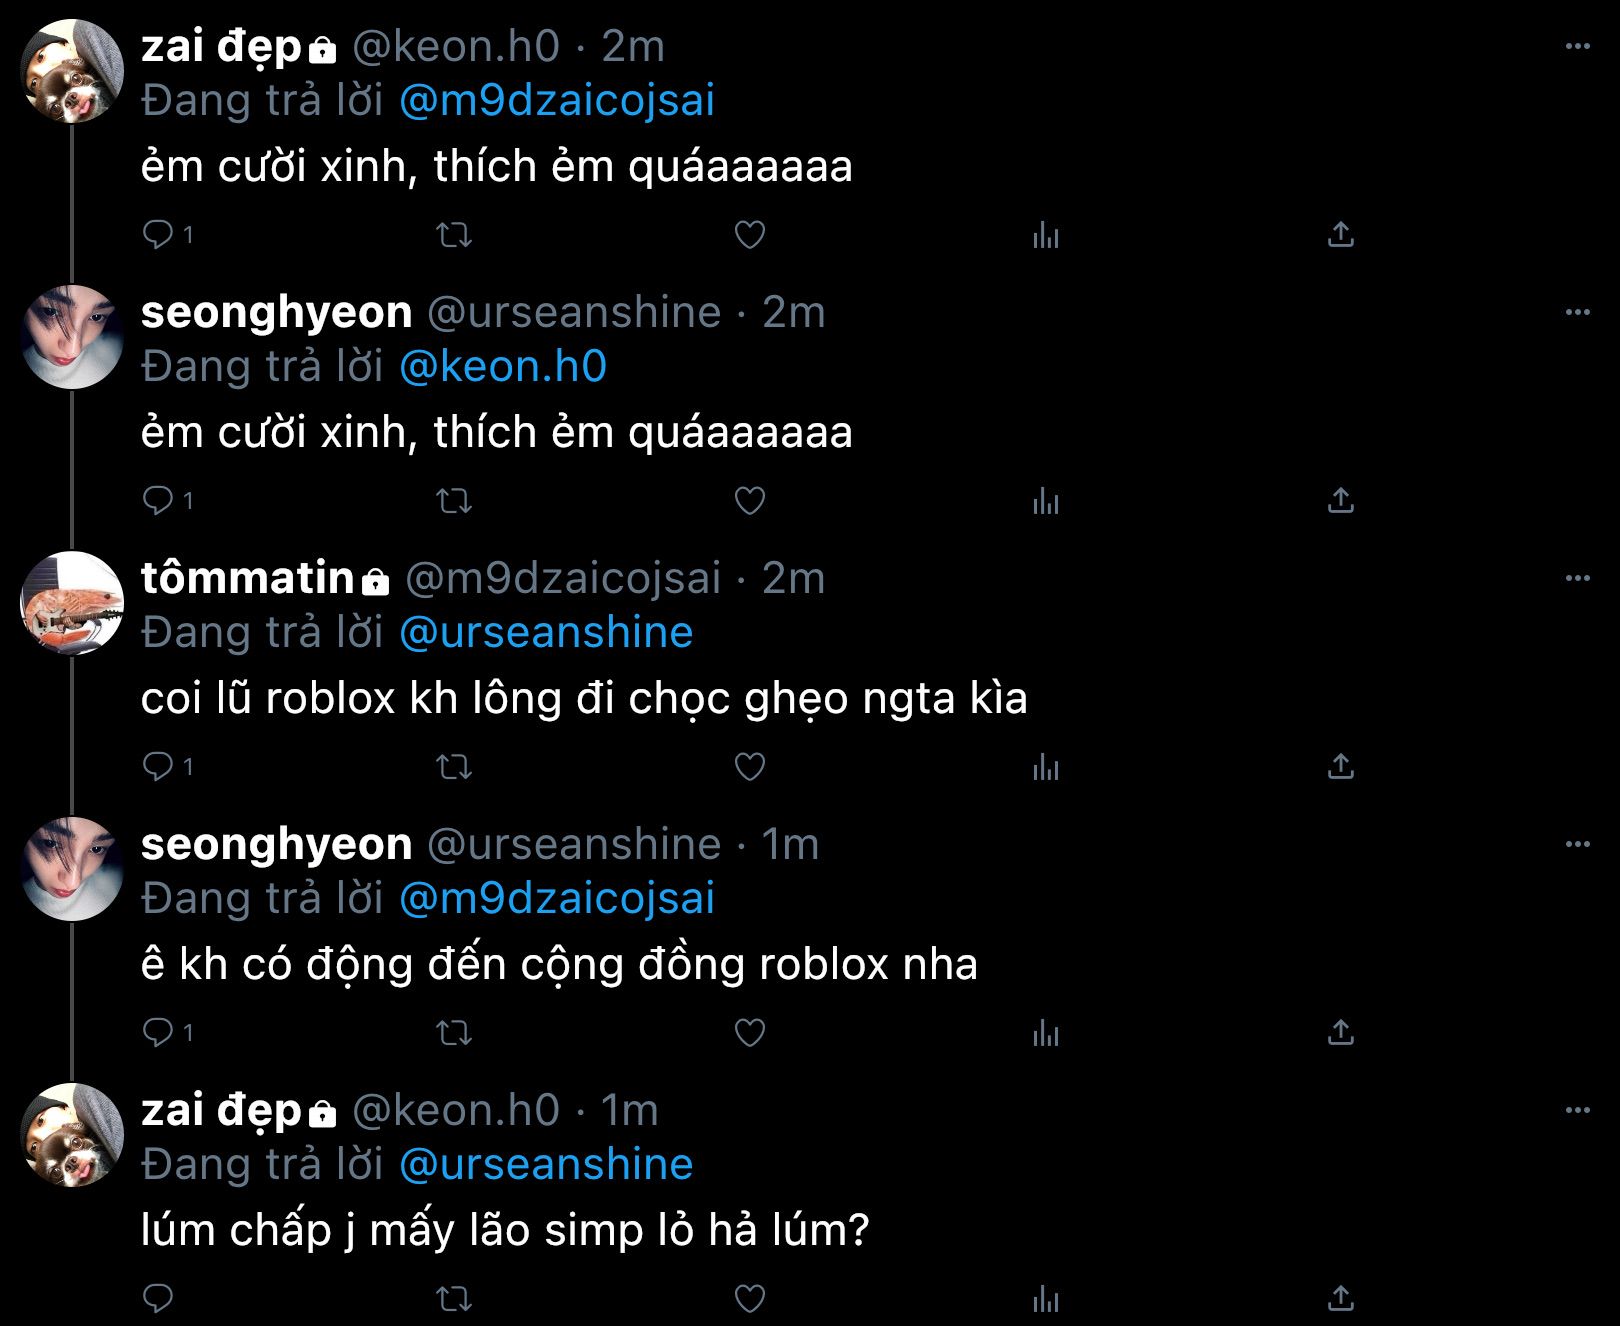Open more options on first zai đẹp tweet
The height and width of the screenshot is (1326, 1620).
(1577, 46)
